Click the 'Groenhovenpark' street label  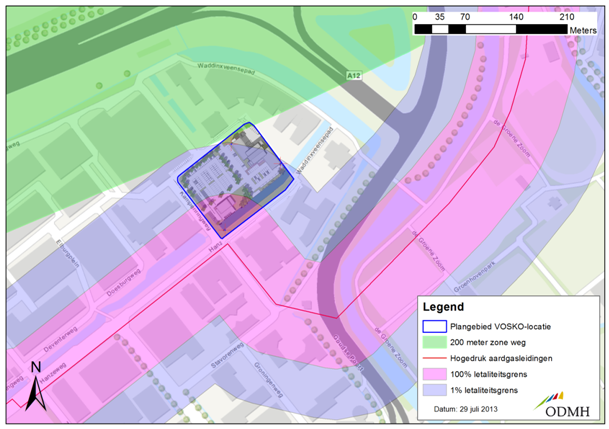475,277
